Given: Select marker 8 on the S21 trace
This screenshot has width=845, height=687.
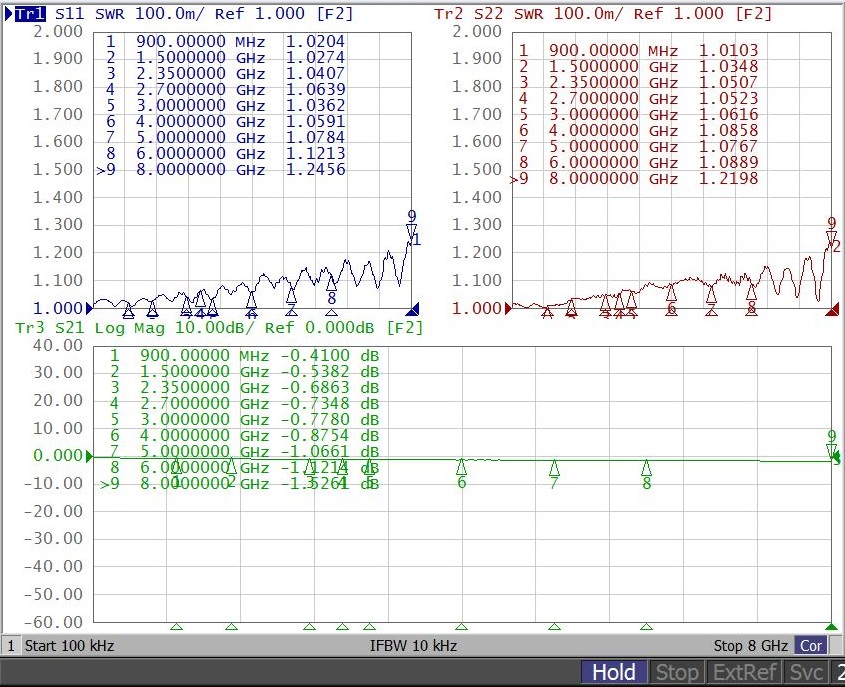Looking at the screenshot, I should [x=647, y=469].
